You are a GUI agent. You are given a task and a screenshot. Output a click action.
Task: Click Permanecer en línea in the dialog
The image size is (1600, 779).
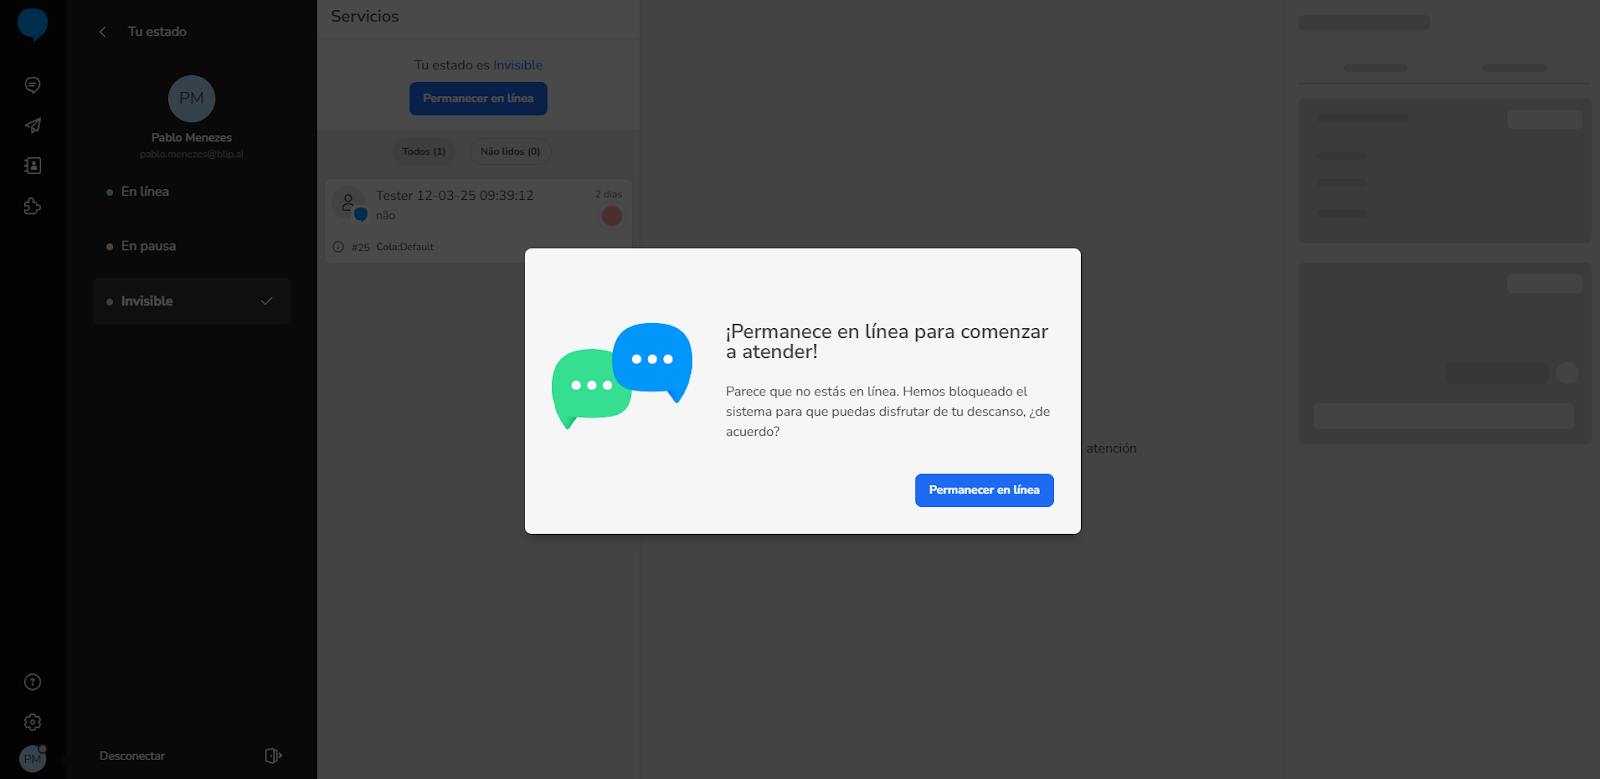(x=984, y=490)
